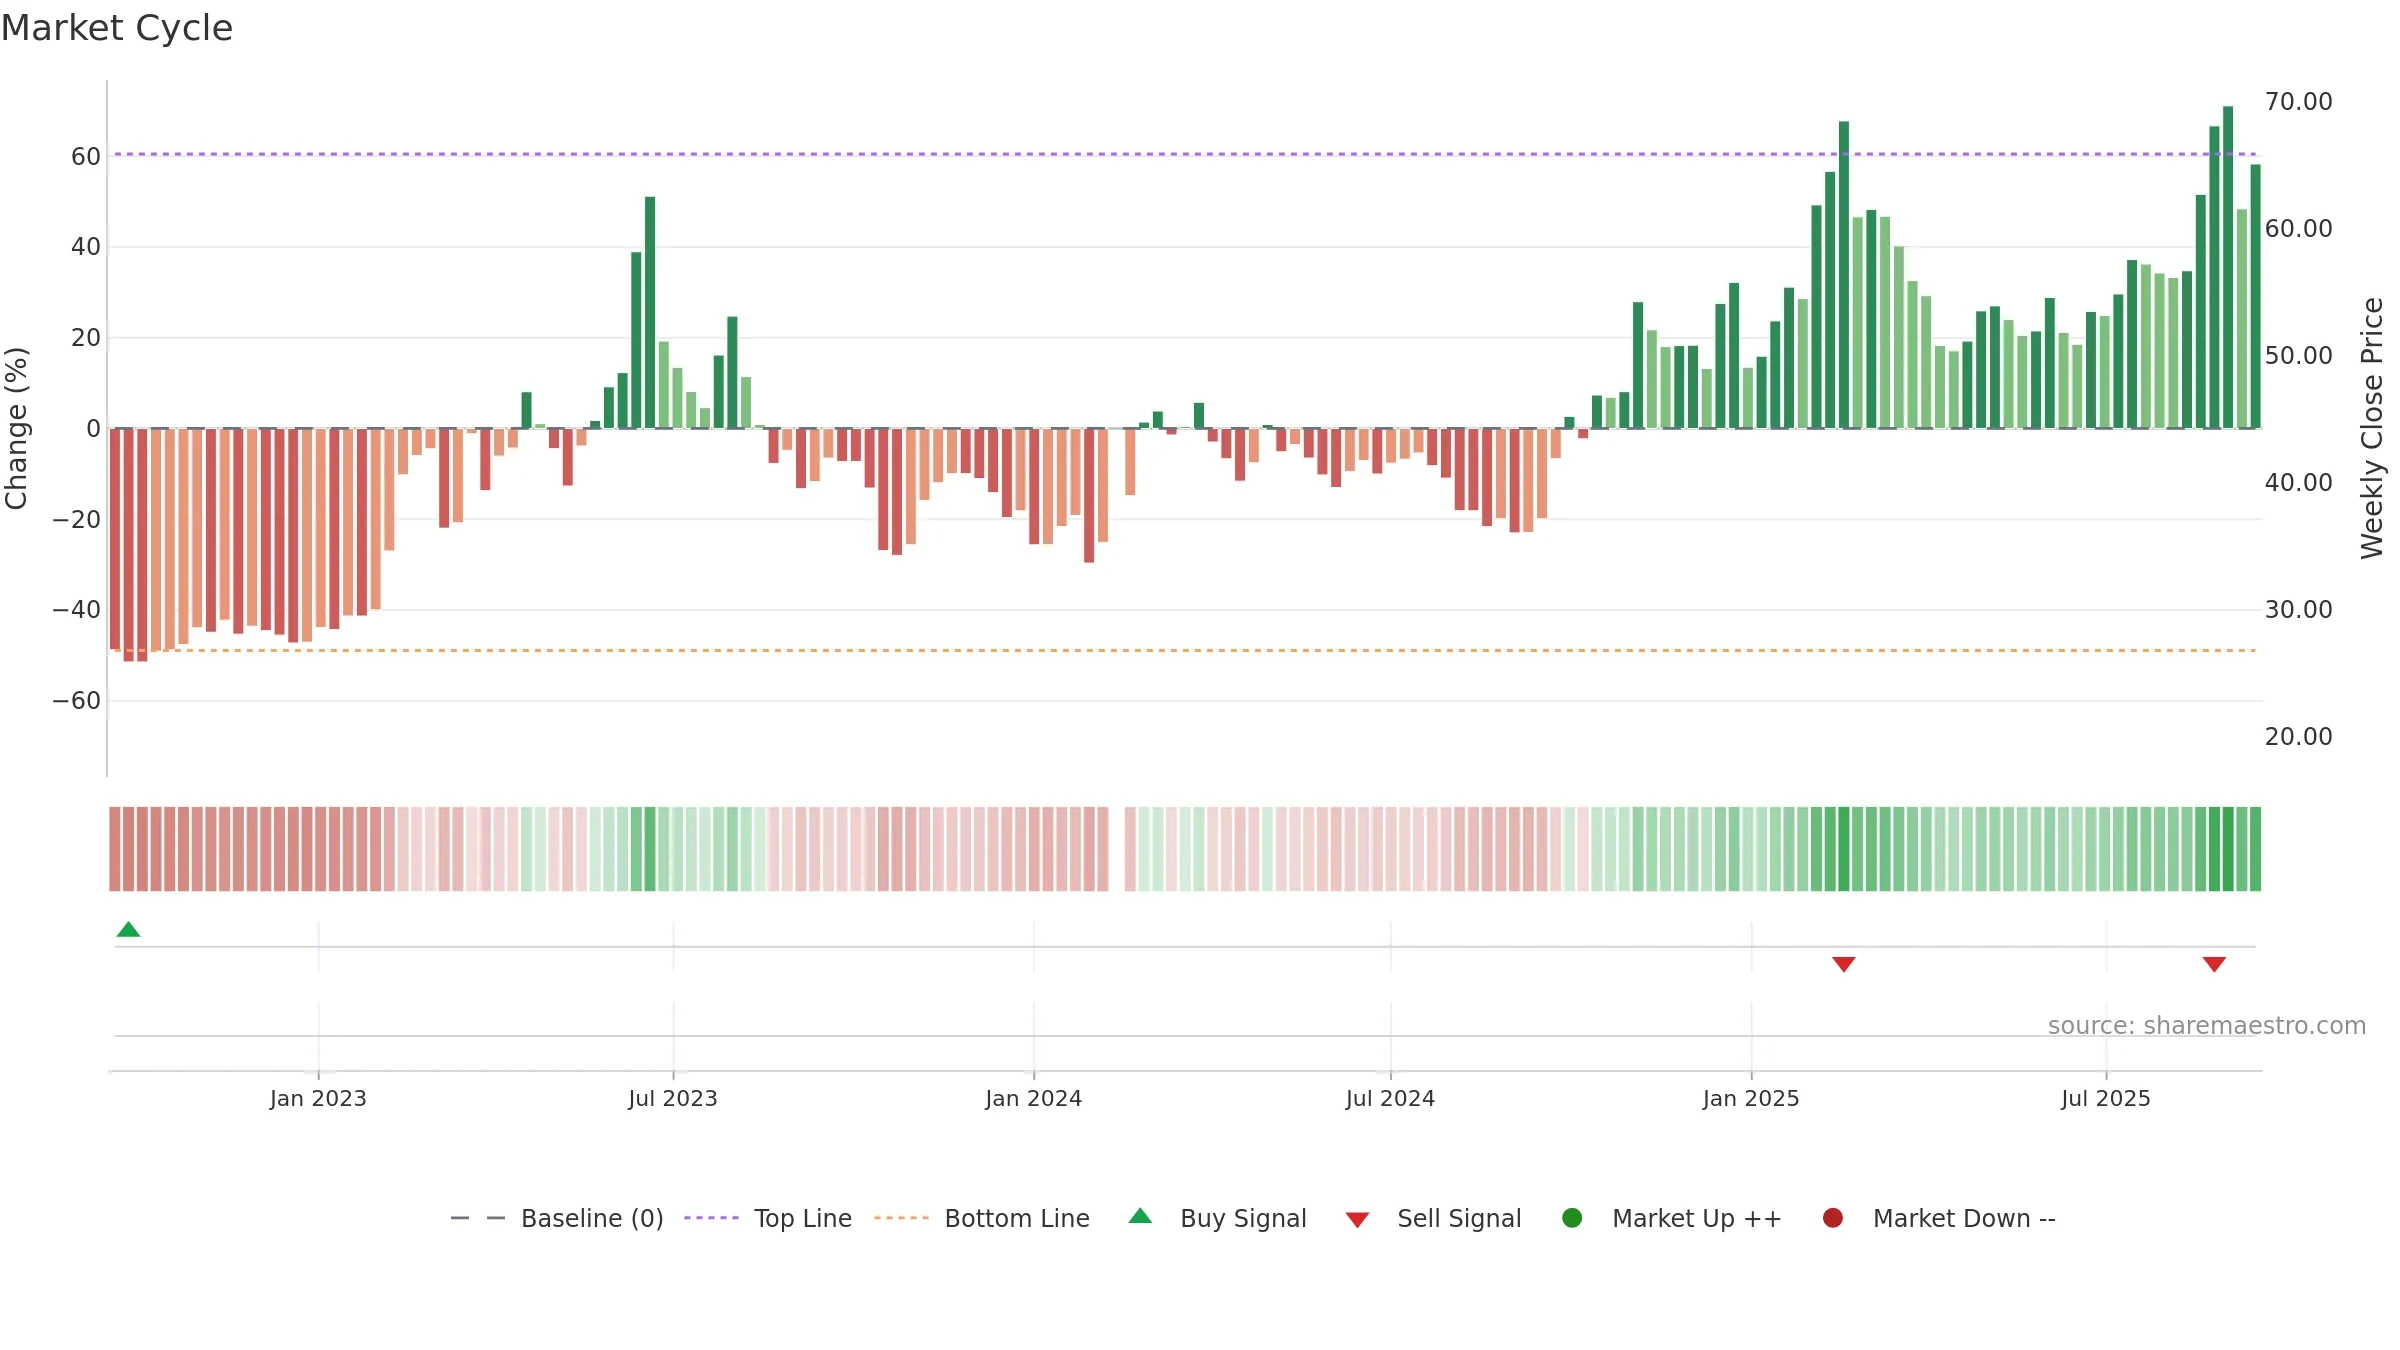This screenshot has width=2400, height=1350.
Task: Click the green Buy Signal triangle marker on chart
Action: [128, 930]
